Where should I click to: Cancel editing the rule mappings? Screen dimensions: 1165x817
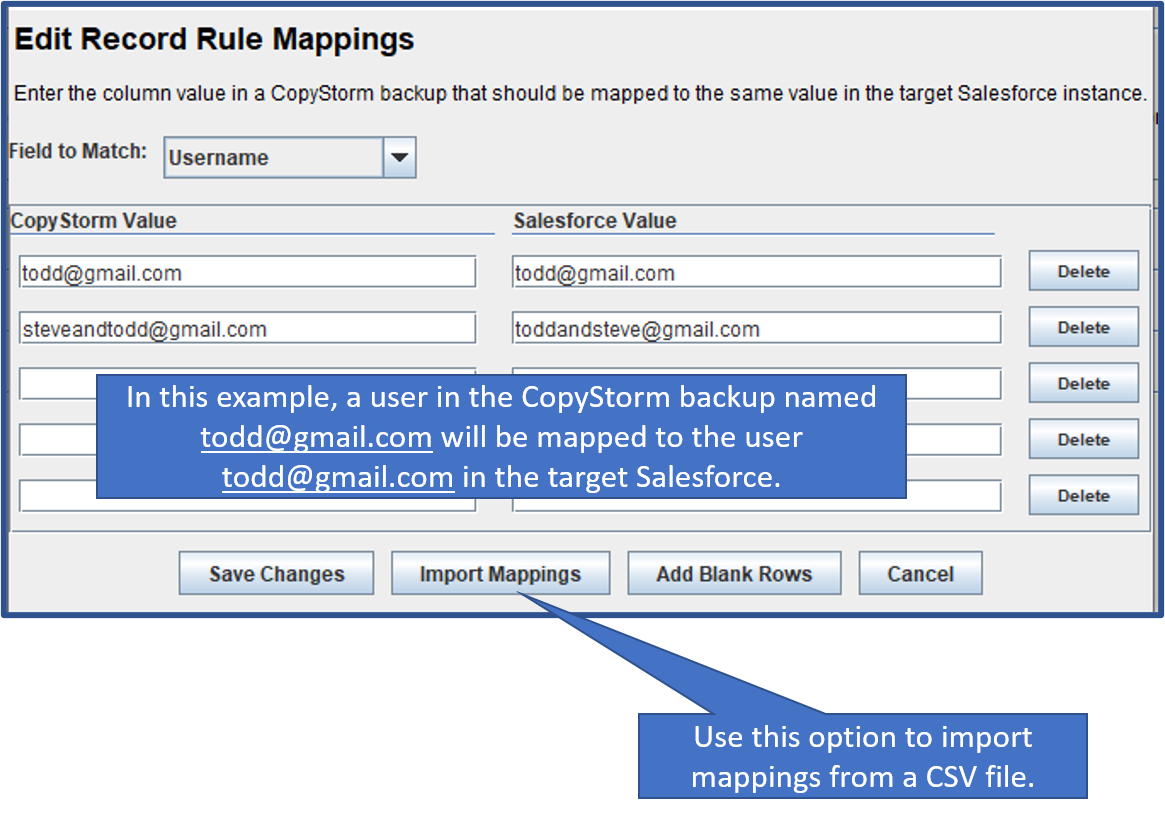921,573
